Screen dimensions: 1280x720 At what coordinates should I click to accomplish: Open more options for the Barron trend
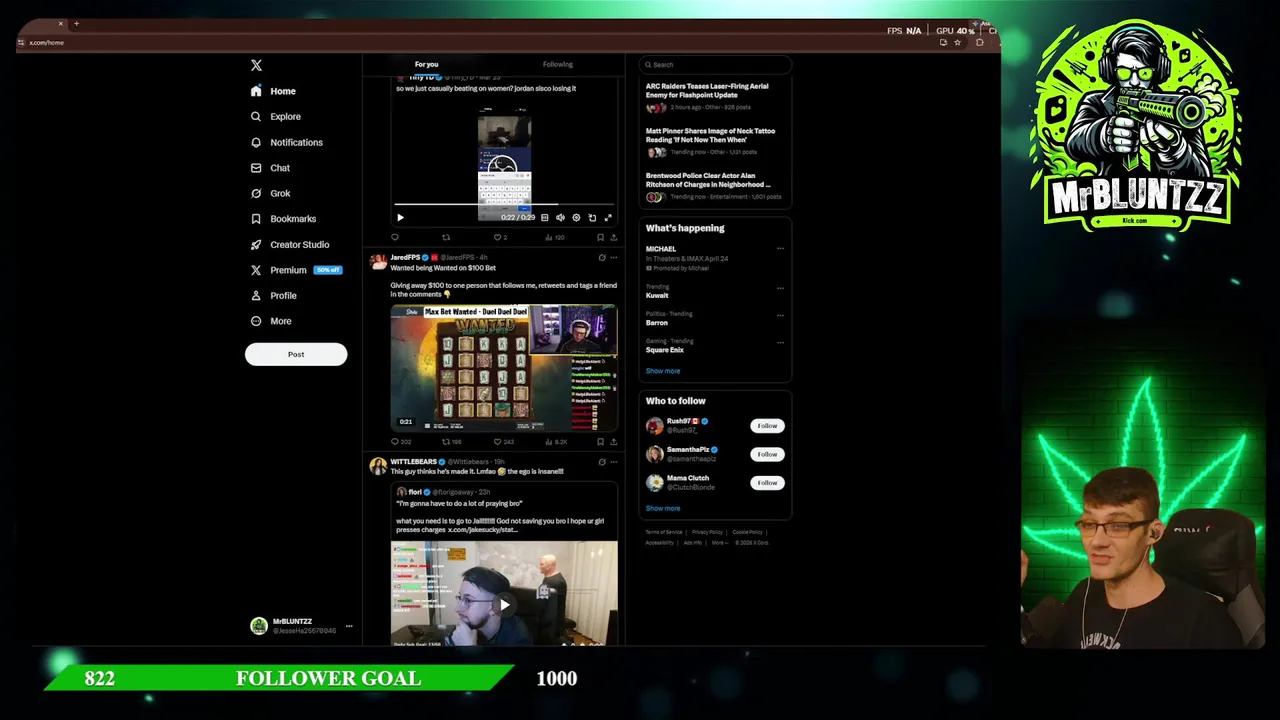pyautogui.click(x=780, y=315)
